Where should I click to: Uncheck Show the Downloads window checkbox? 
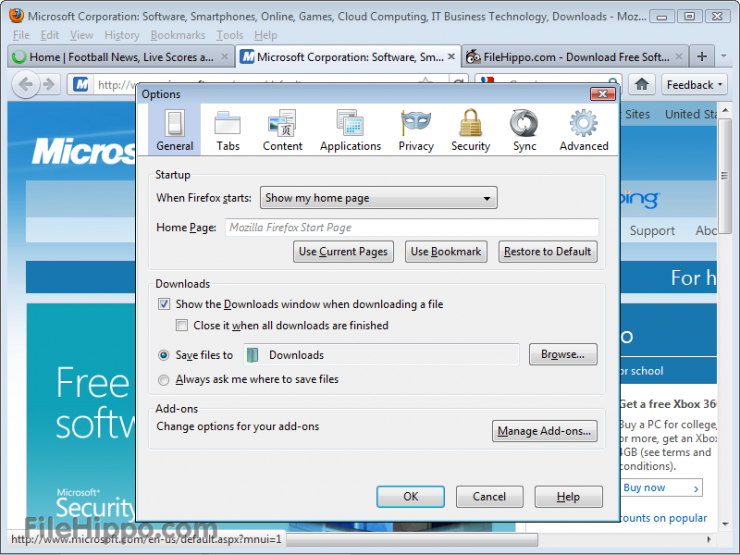tap(165, 304)
